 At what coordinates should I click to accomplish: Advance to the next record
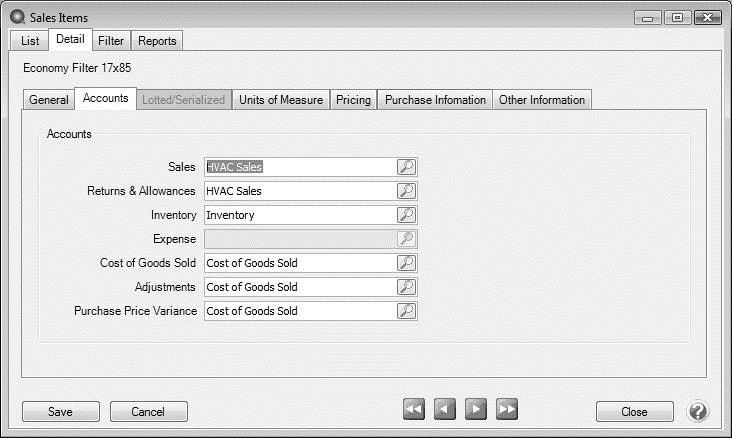(476, 409)
